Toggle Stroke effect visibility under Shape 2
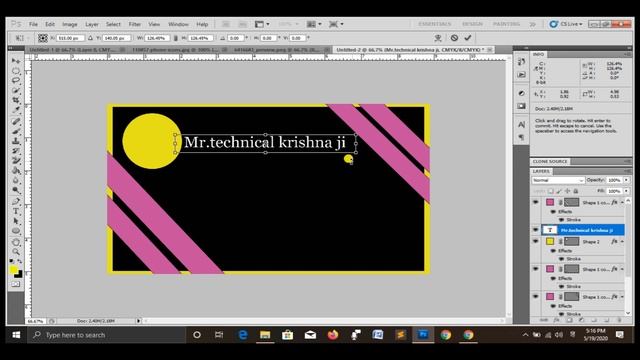 [561, 259]
